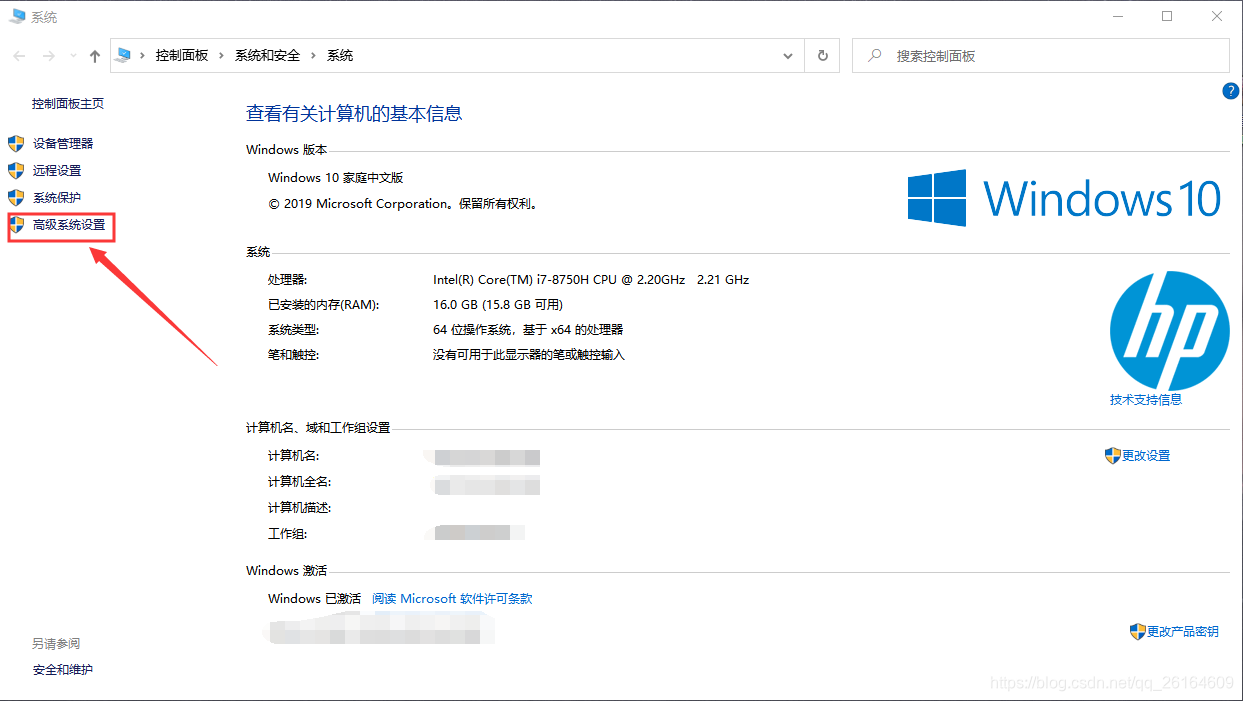
Task: Minimize the 系统 window
Action: click(1117, 16)
